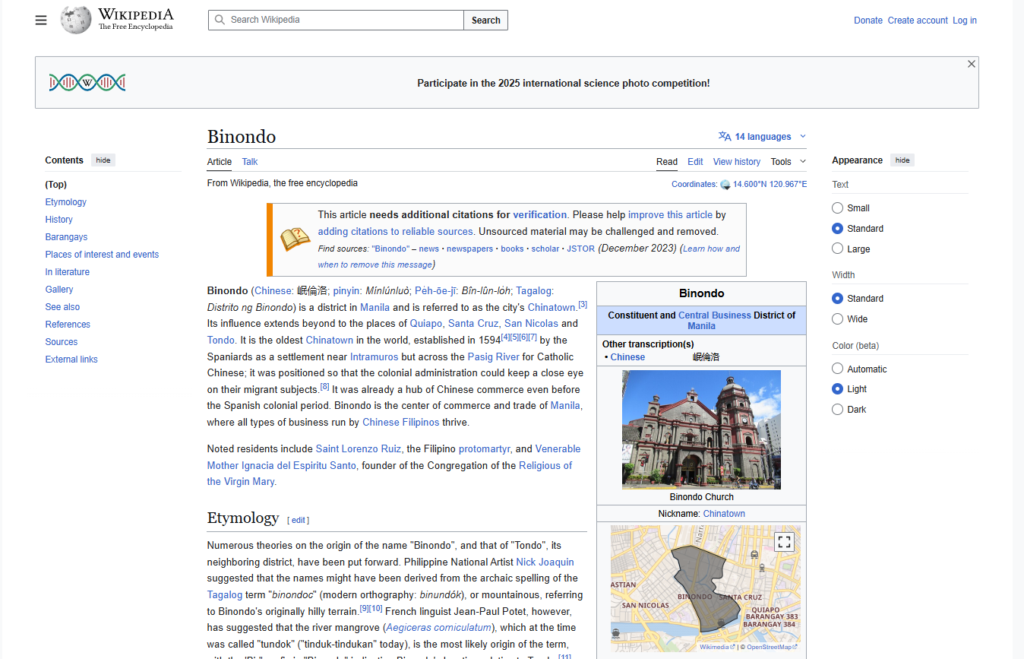Switch to the Talk tab
Viewport: 1024px width, 659px height.
[249, 162]
